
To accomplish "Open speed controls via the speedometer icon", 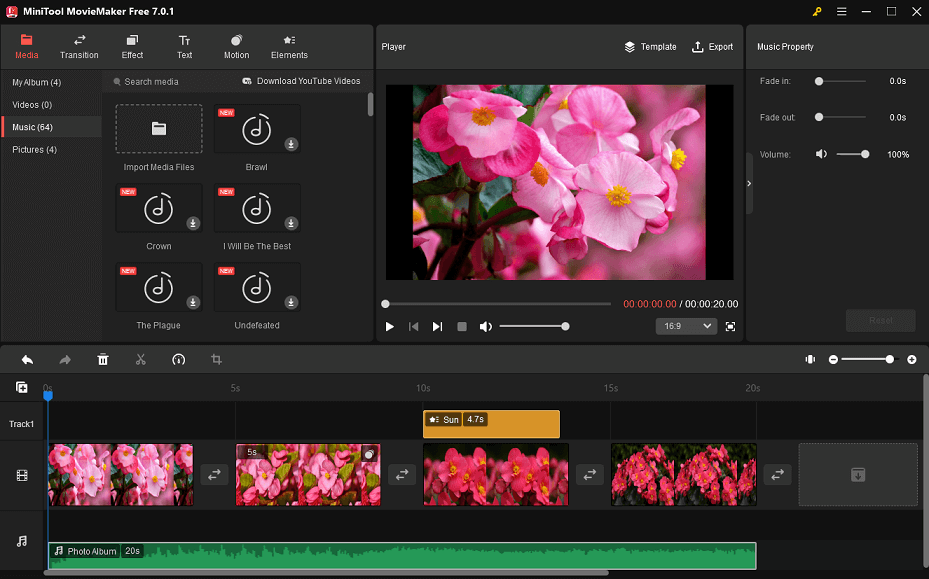I will pos(178,359).
